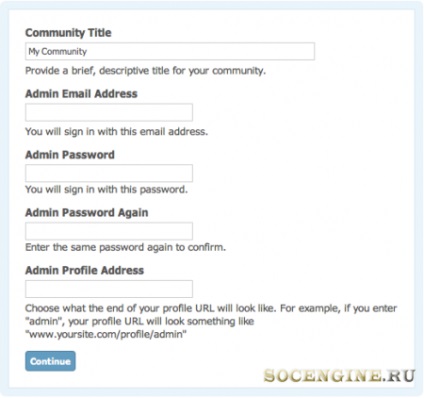The image size is (424, 398).
Task: Click the light blue border of the form panel
Action: pos(212,5)
